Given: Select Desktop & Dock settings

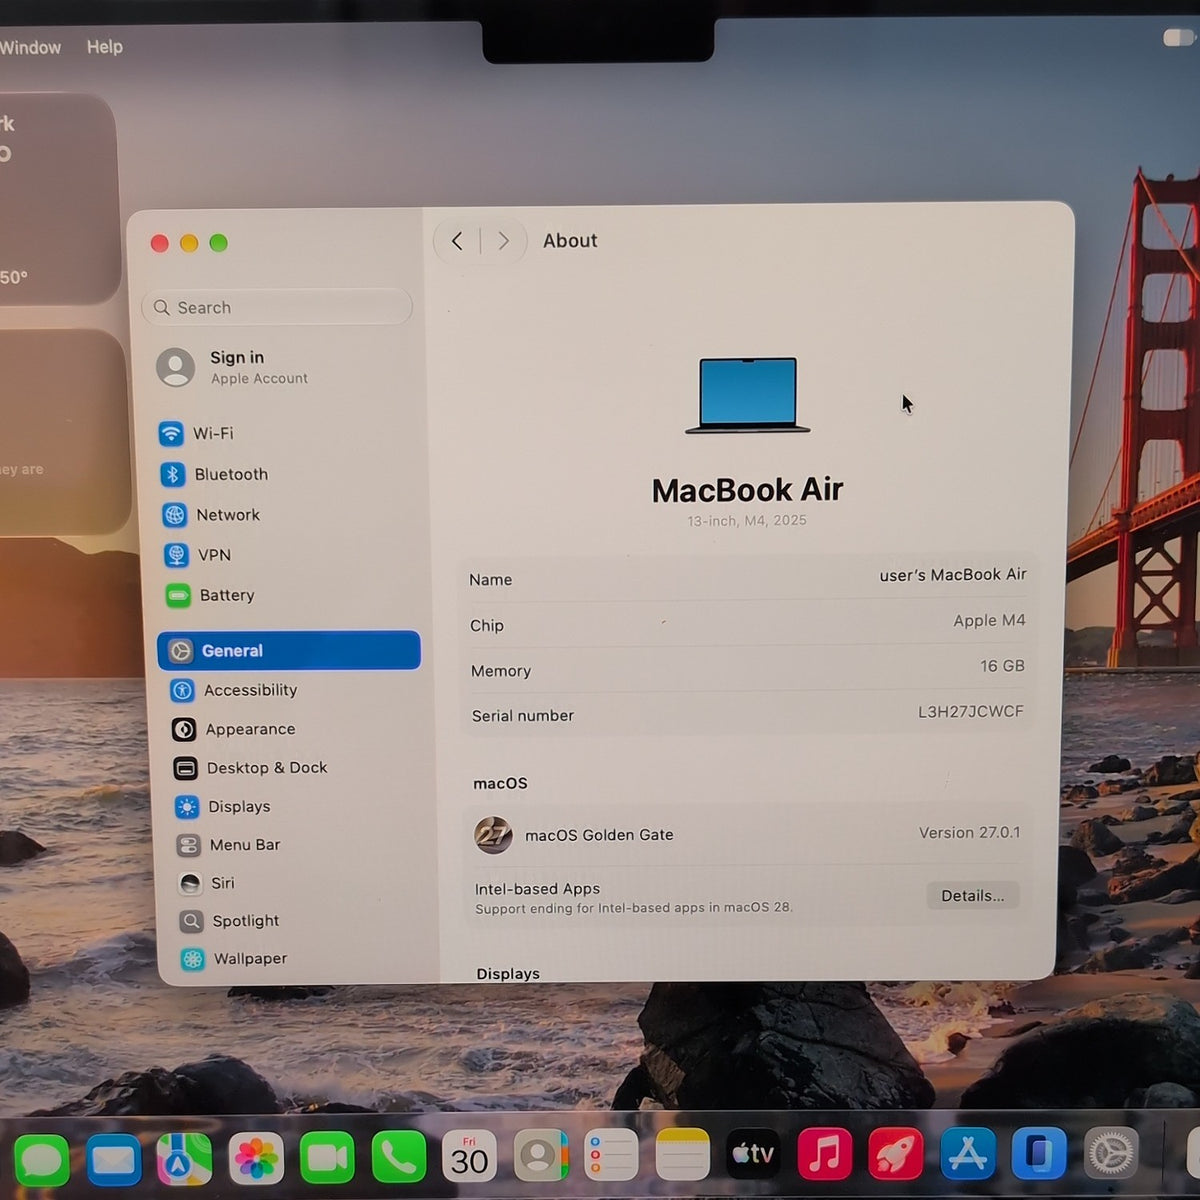Looking at the screenshot, I should [x=250, y=768].
